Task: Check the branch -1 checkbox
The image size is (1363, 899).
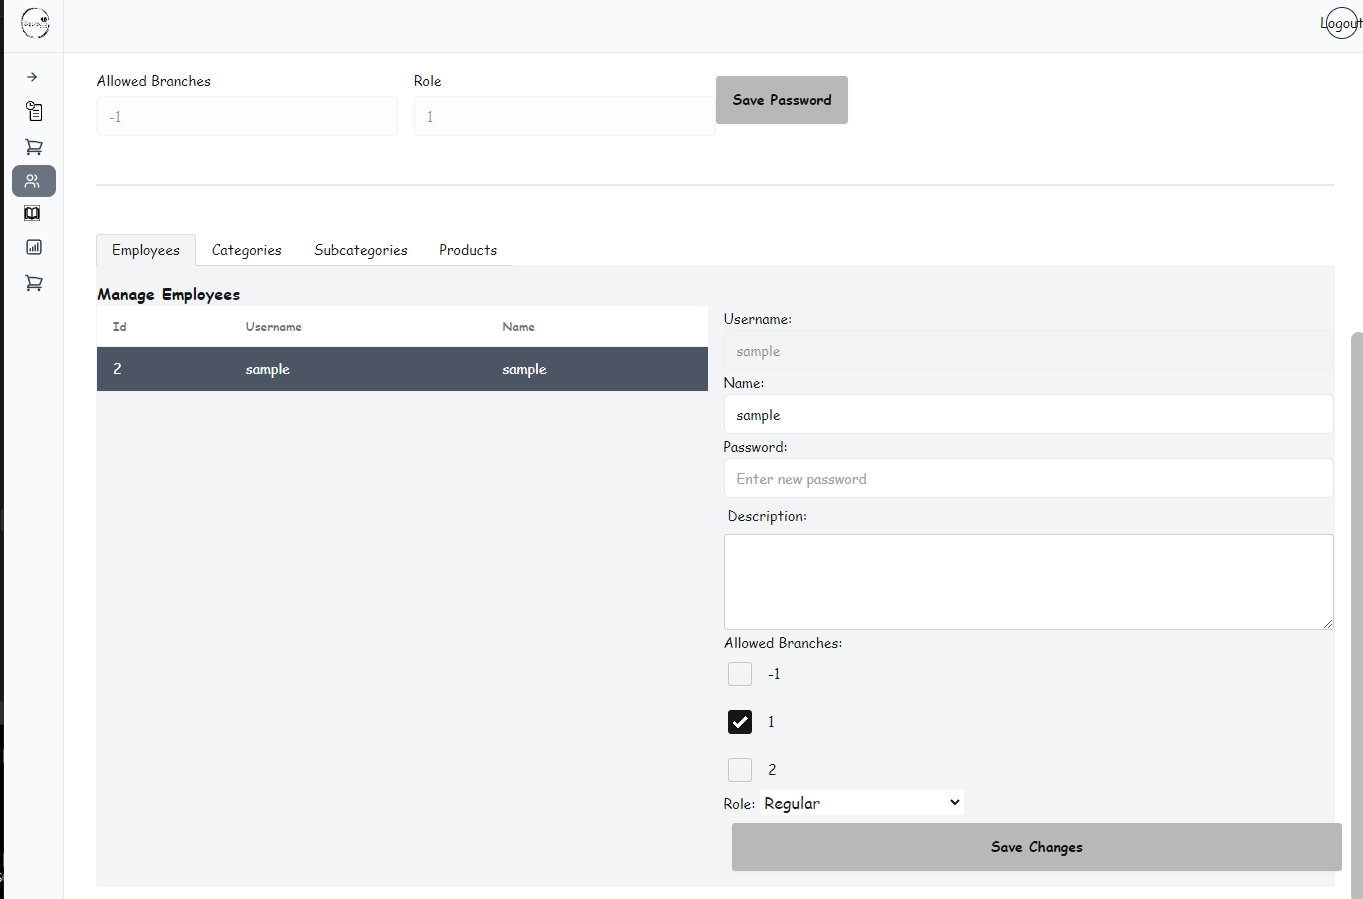Action: pos(739,673)
